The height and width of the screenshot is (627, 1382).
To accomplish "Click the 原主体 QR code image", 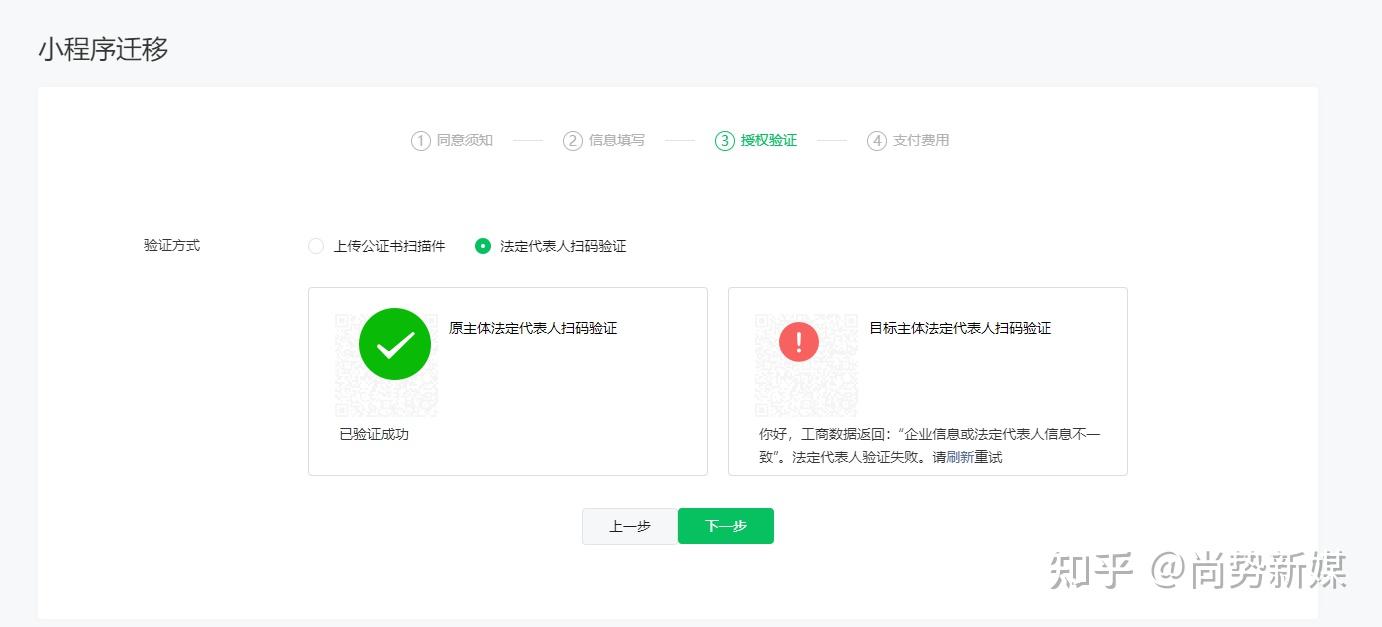I will click(x=386, y=365).
